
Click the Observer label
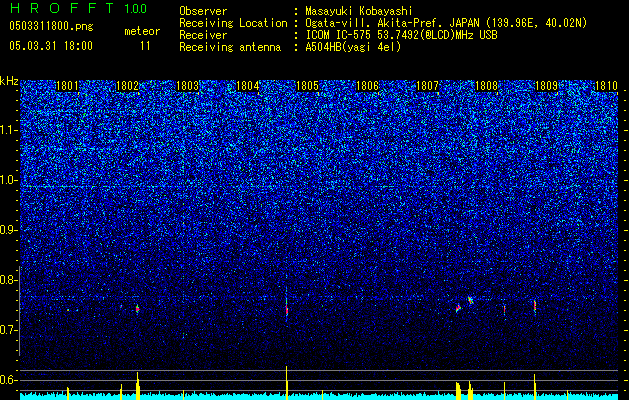[203, 11]
